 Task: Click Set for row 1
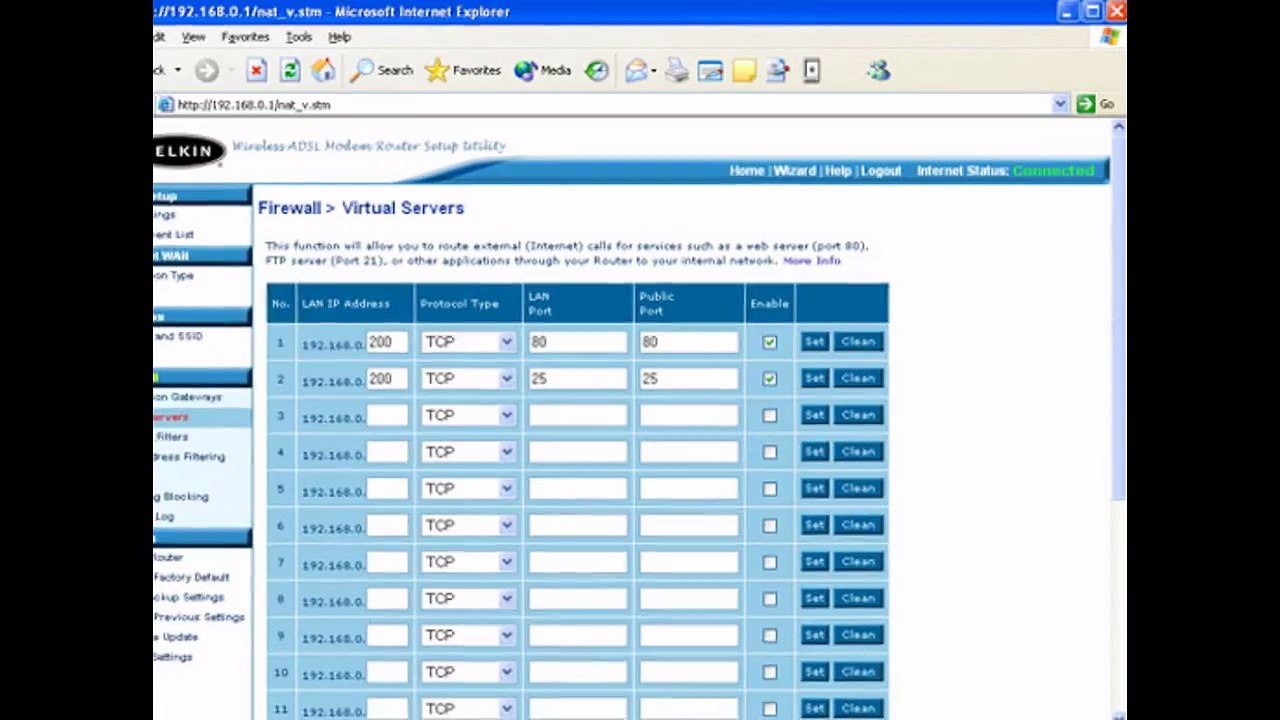(x=814, y=342)
